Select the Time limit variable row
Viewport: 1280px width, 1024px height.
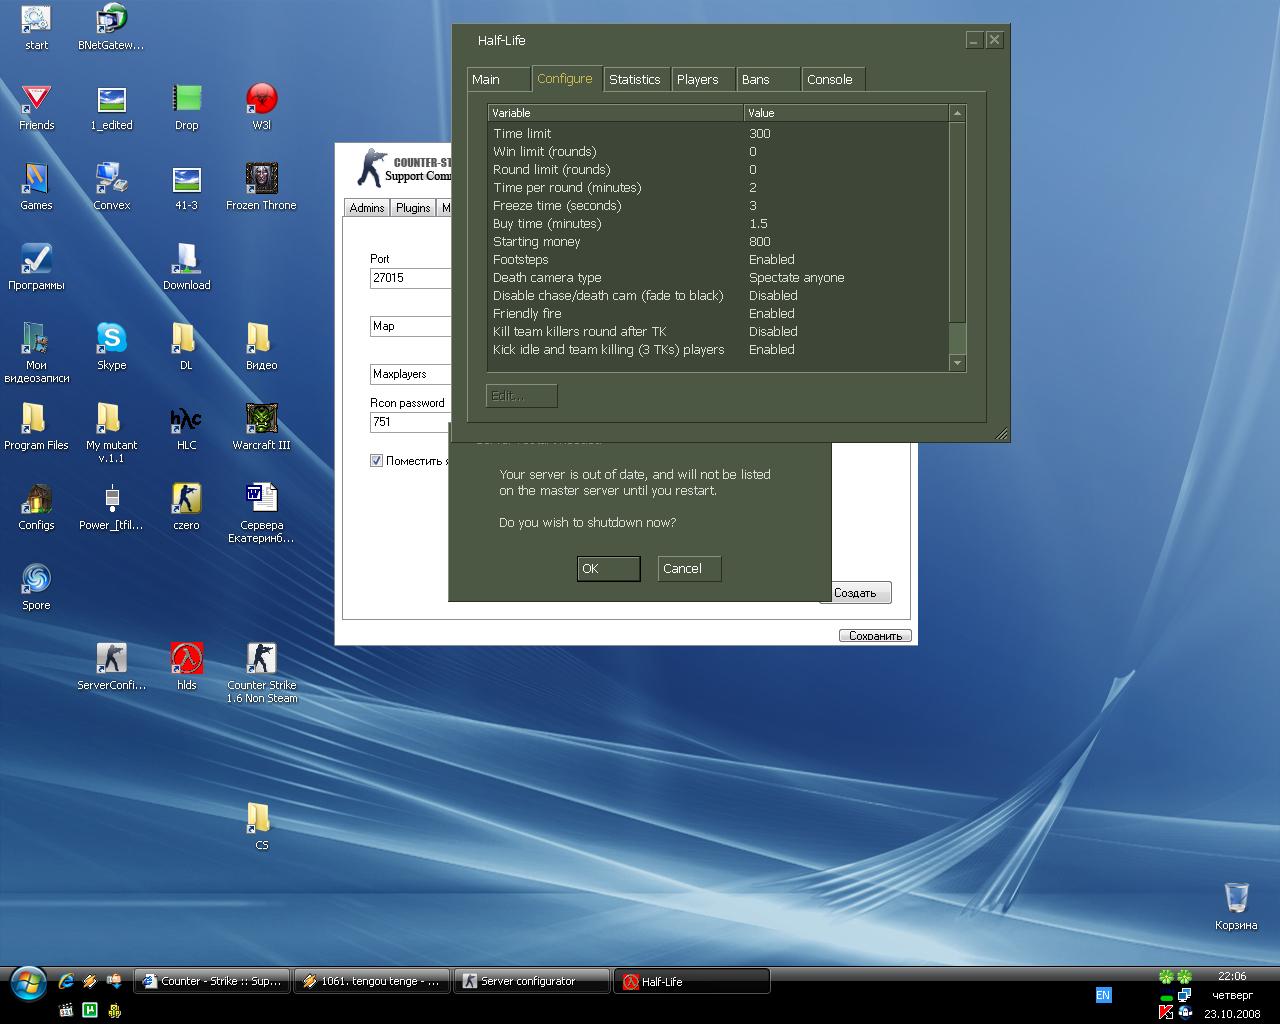(718, 134)
